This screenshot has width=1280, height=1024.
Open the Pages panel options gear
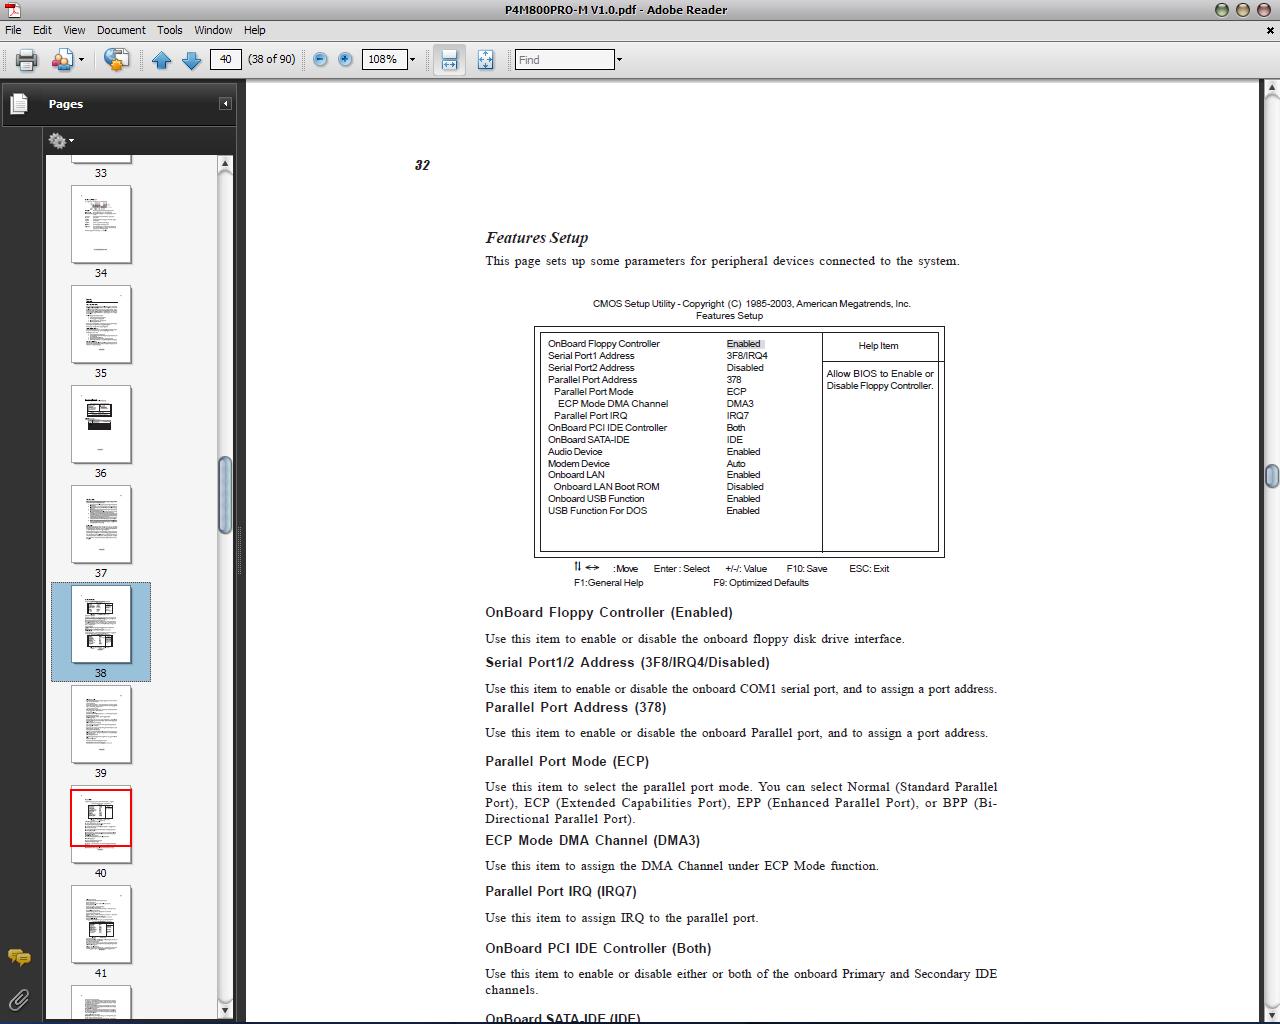(x=60, y=141)
